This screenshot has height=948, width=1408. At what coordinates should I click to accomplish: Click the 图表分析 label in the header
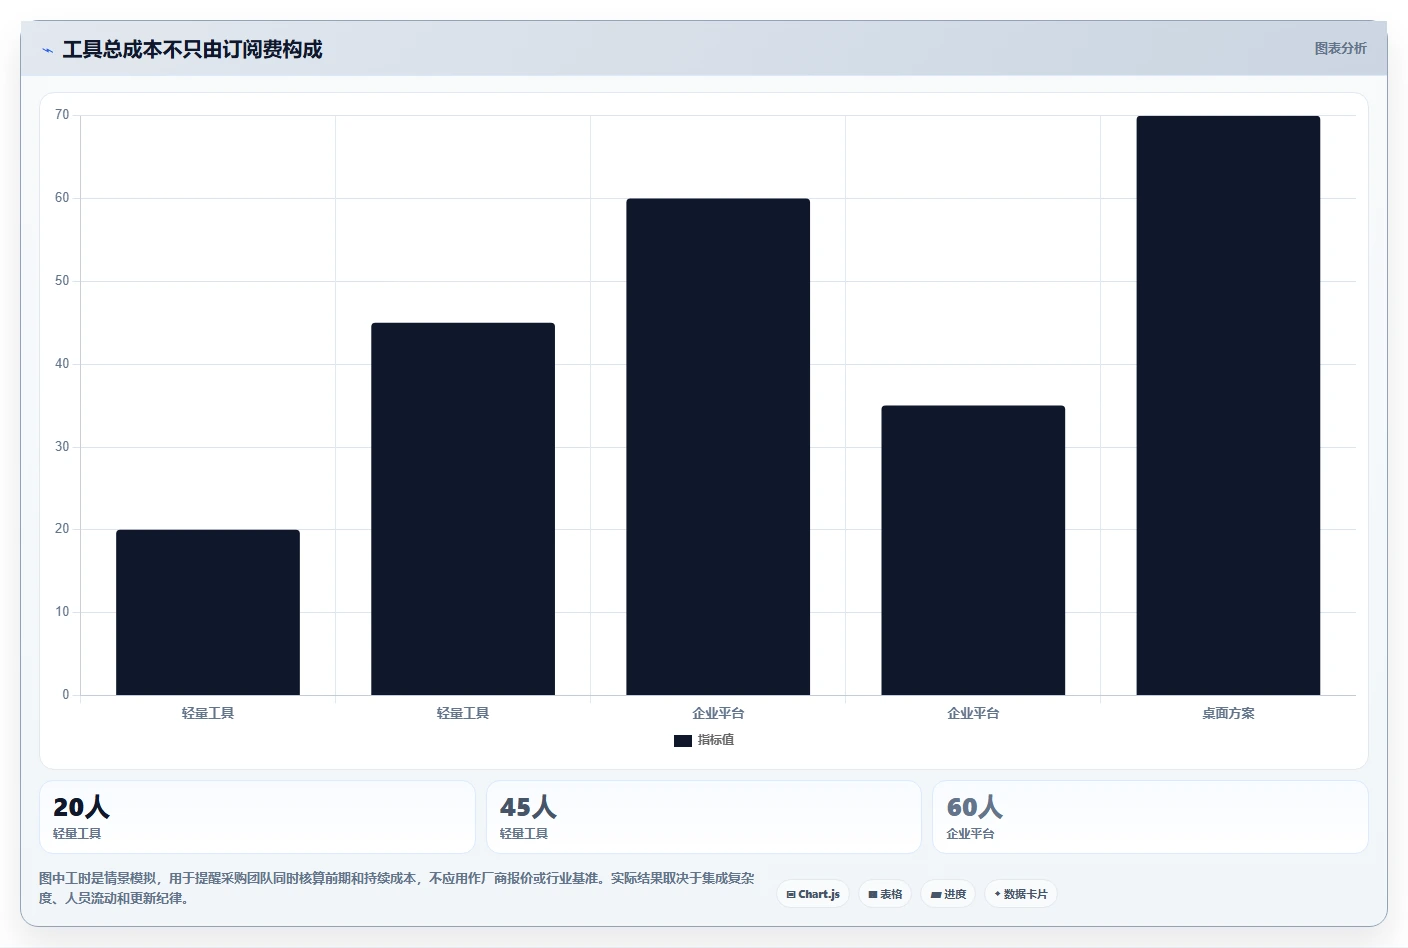click(1340, 48)
